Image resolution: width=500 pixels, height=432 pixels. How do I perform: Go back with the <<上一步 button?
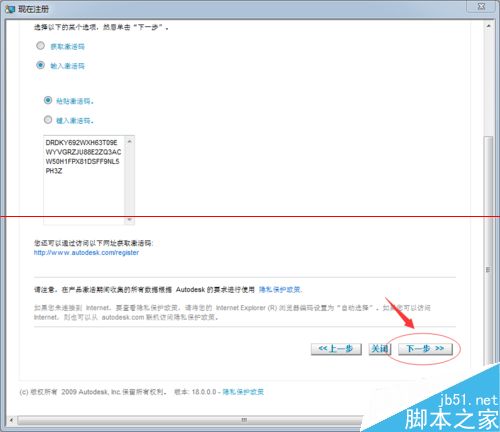click(x=336, y=349)
